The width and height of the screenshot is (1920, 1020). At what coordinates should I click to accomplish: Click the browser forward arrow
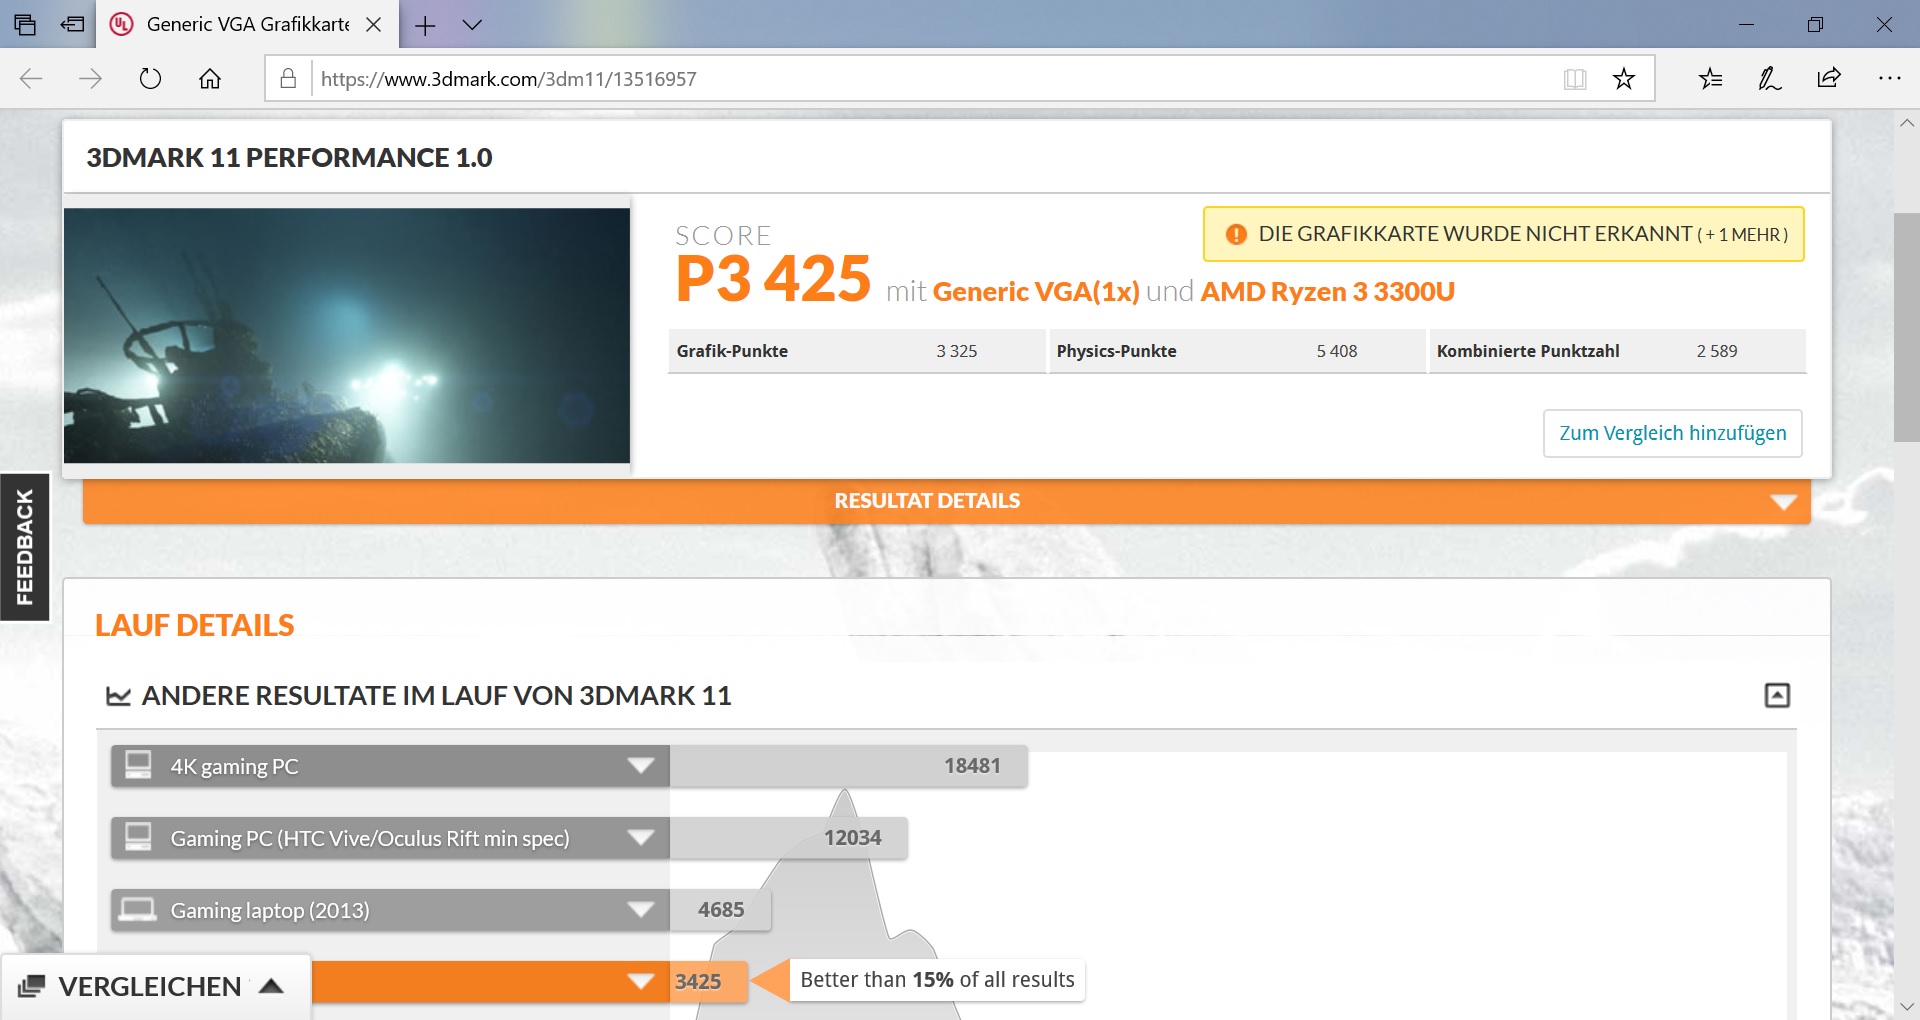(90, 79)
